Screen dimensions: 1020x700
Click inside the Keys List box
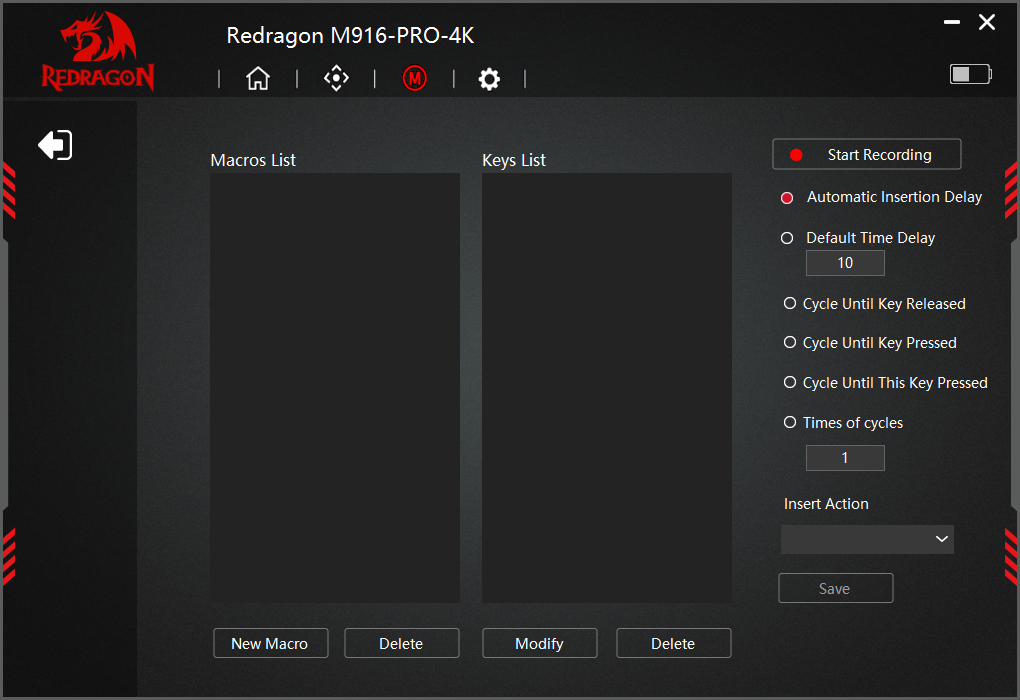[606, 388]
